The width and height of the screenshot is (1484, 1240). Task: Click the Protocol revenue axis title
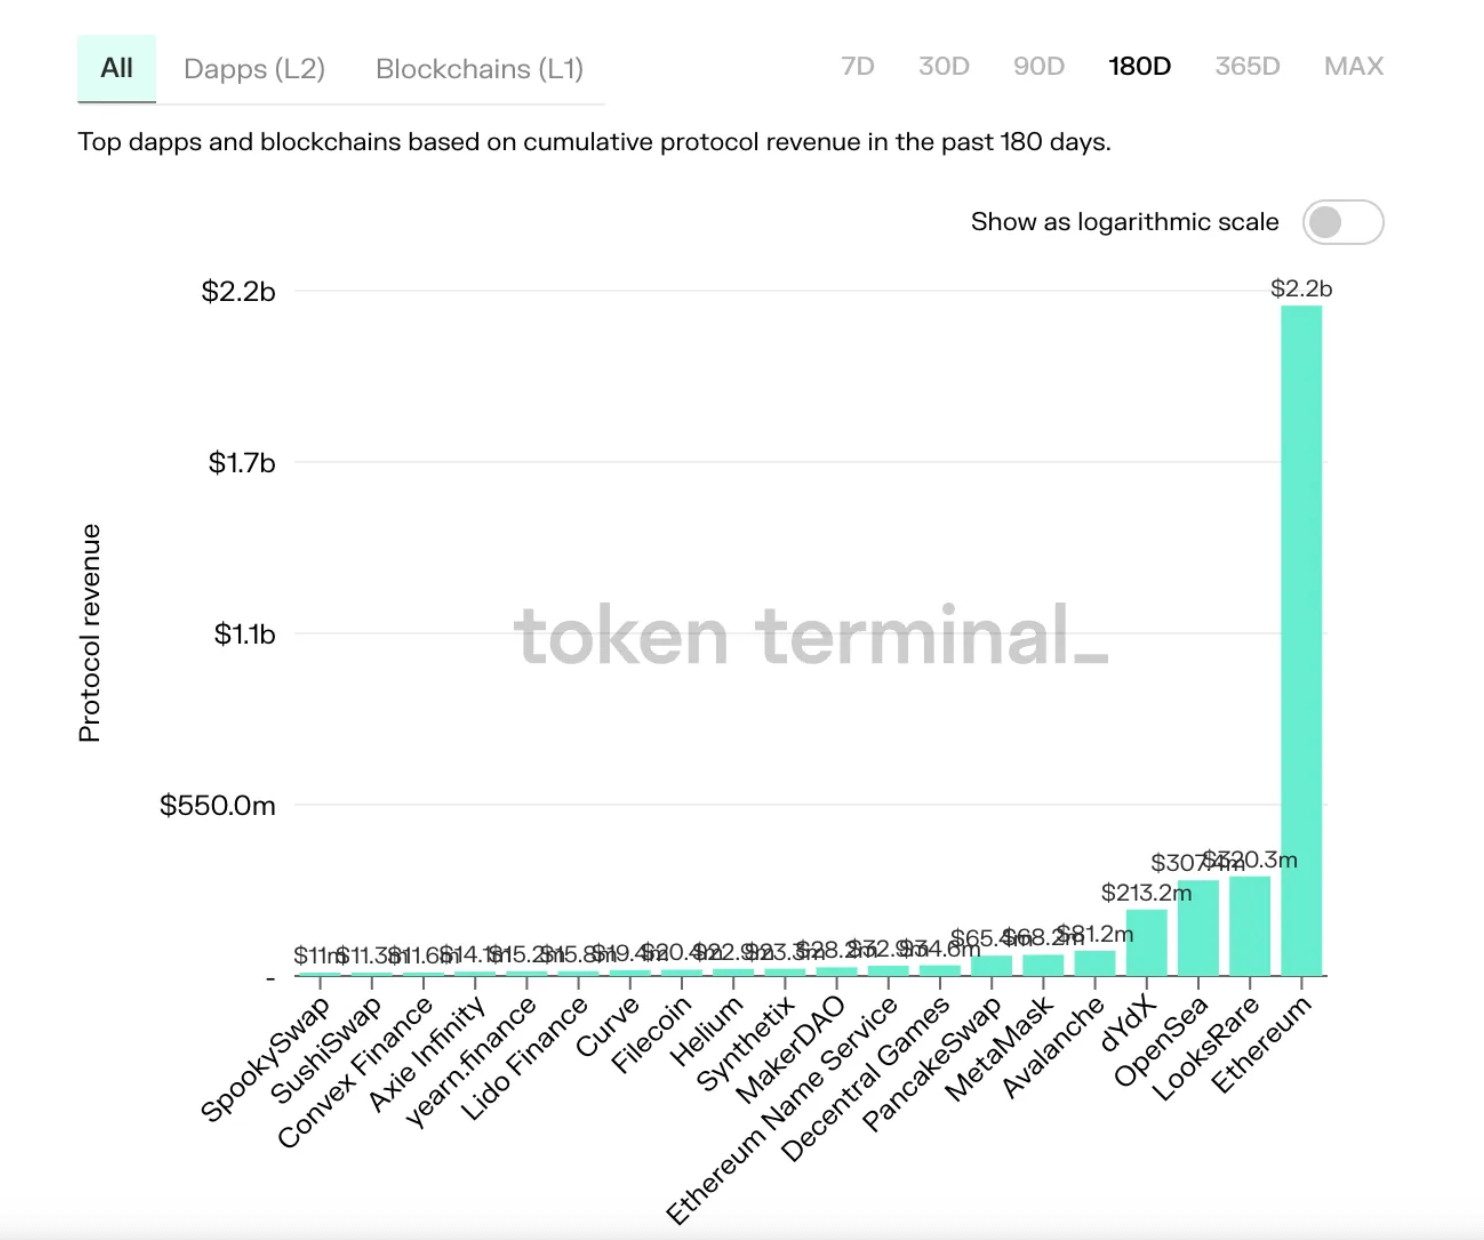click(89, 633)
